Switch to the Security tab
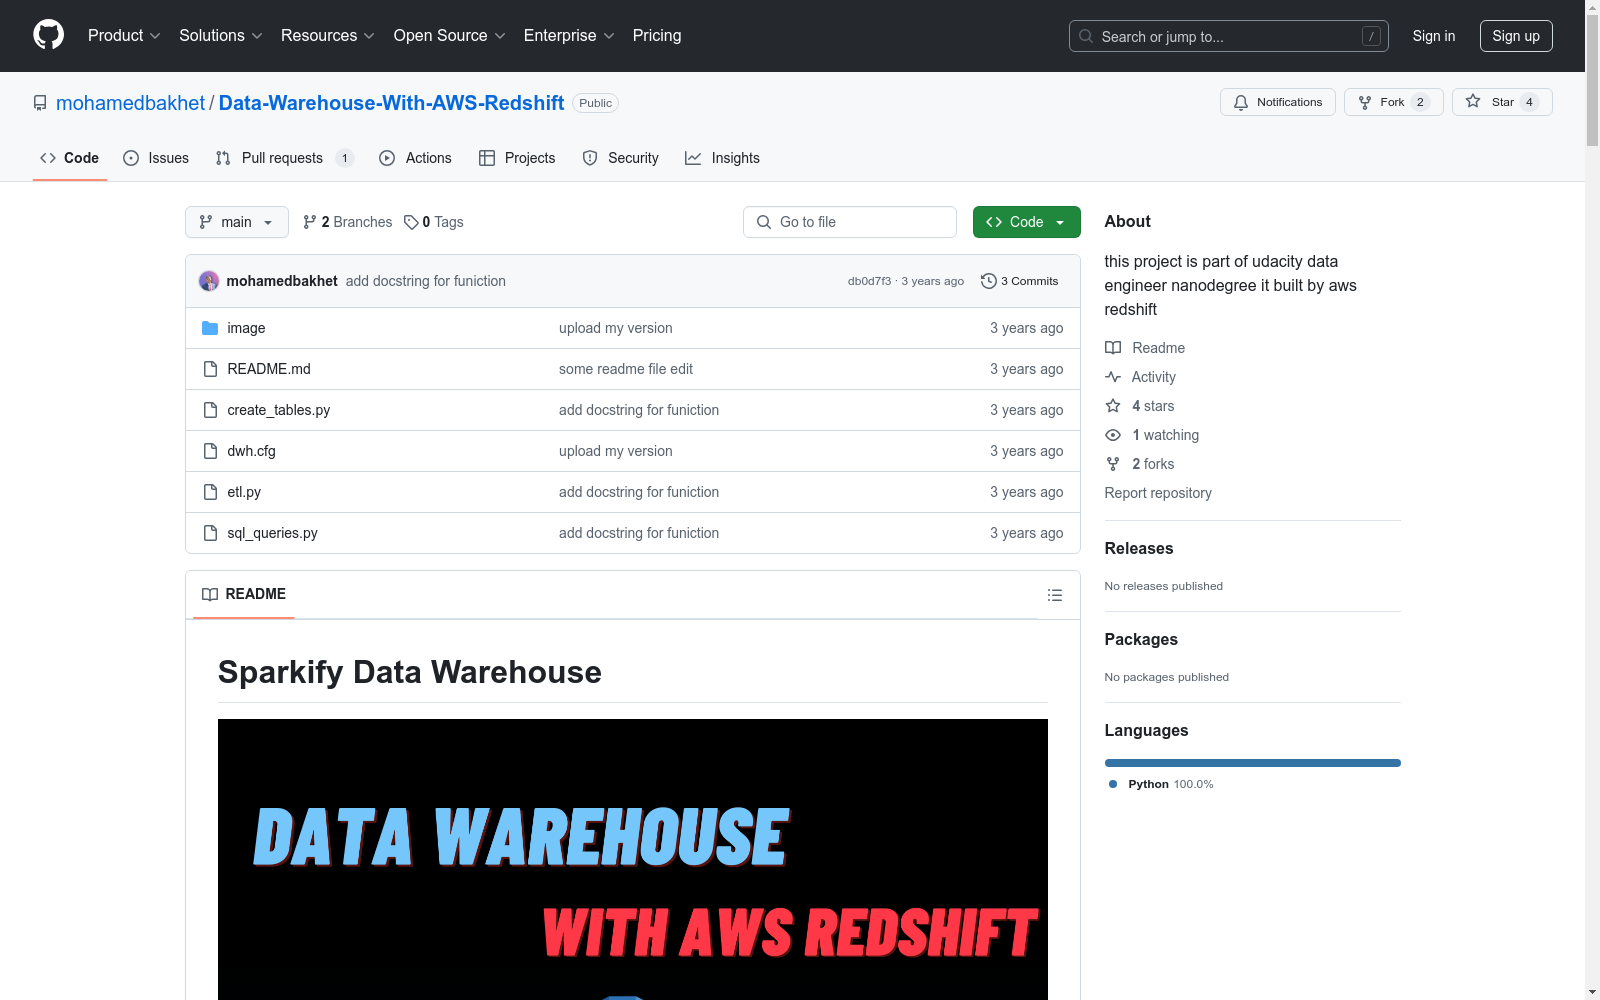Image resolution: width=1600 pixels, height=1000 pixels. pyautogui.click(x=620, y=158)
